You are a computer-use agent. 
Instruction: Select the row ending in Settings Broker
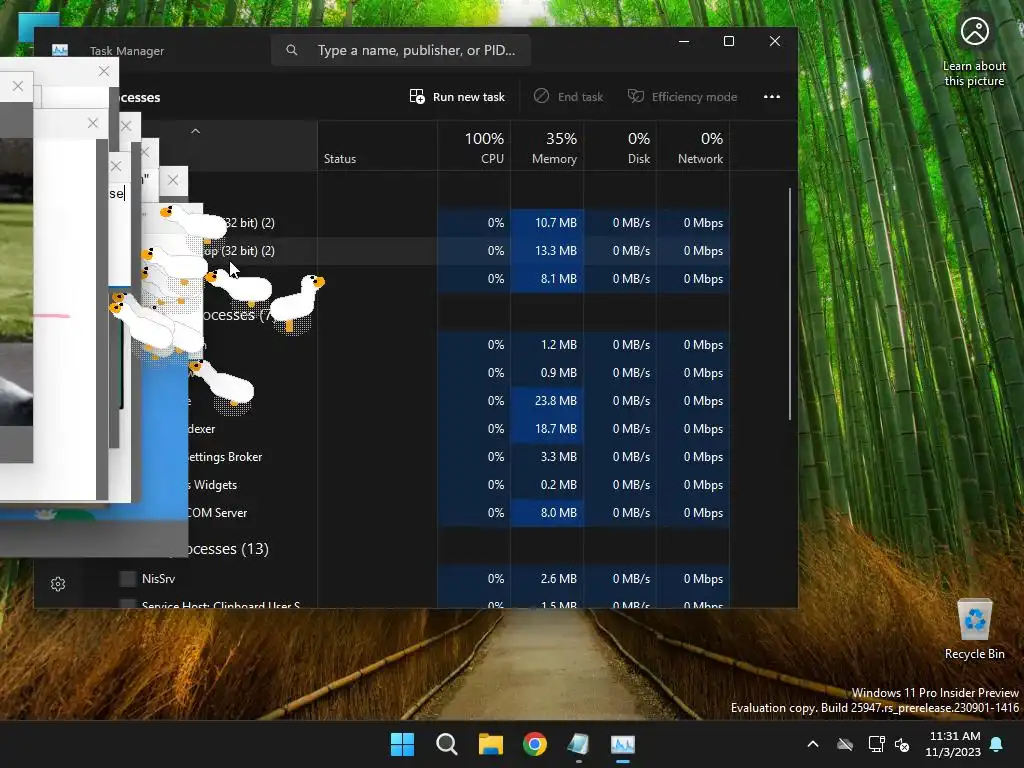pos(458,457)
